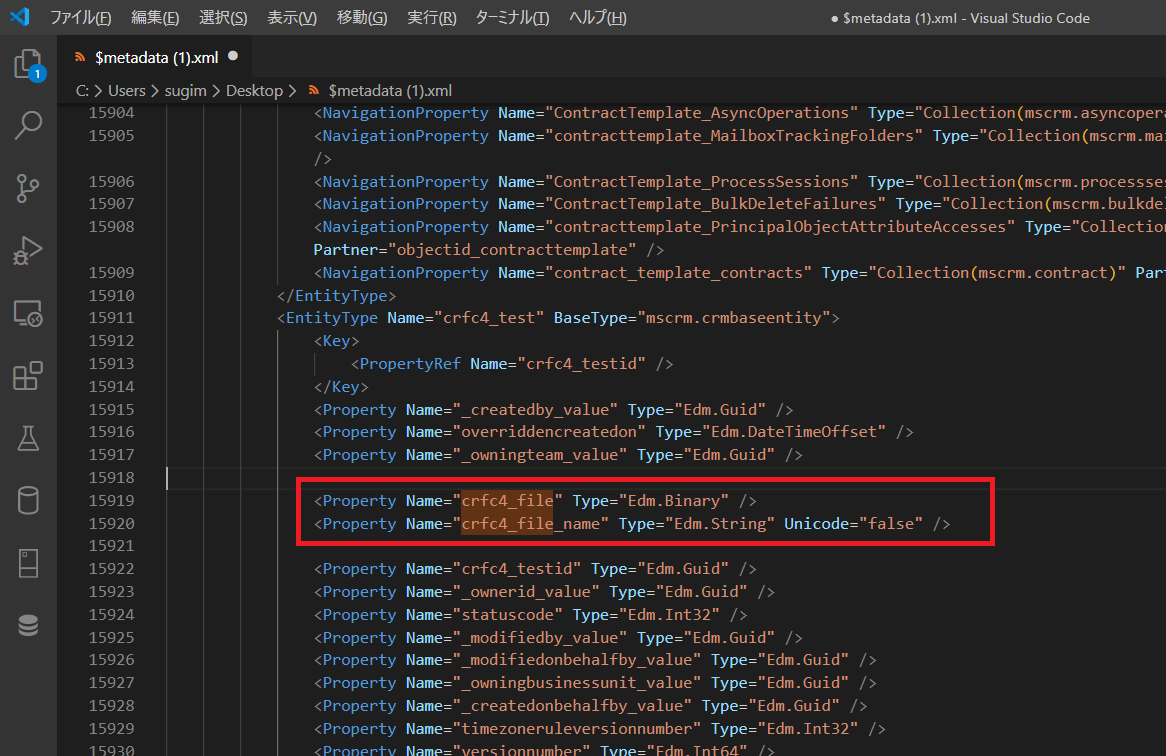Screen dimensions: 1166x756
Task: Expand the sugim breadcrumb segment
Action: [x=186, y=90]
